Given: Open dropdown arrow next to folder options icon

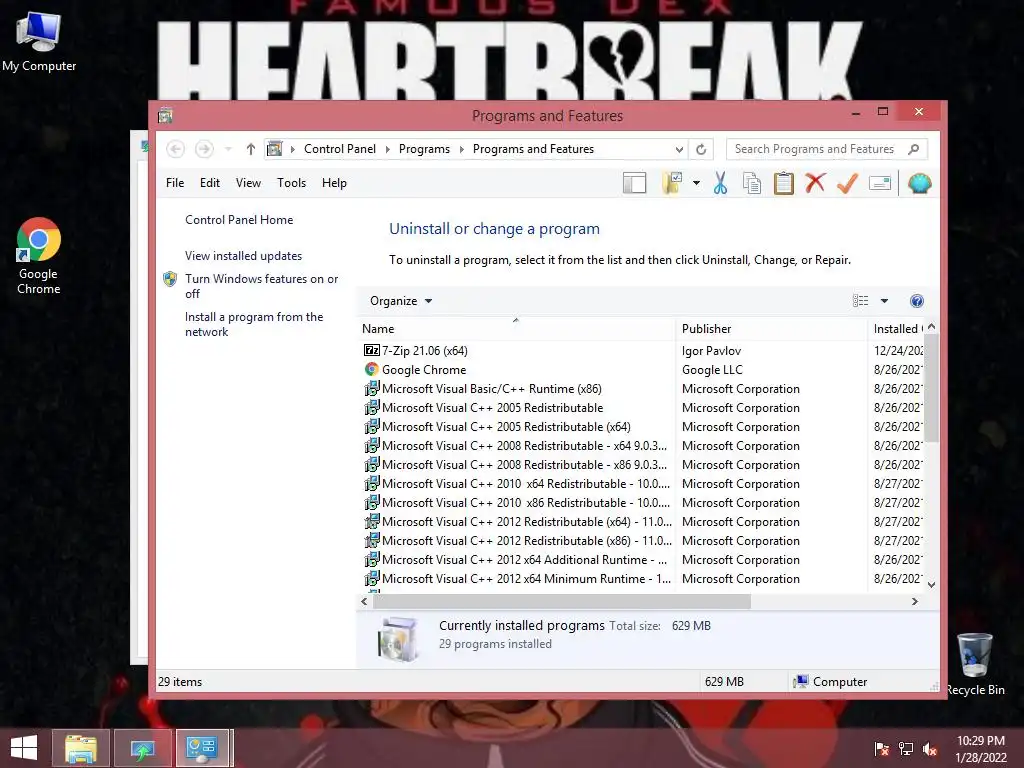Looking at the screenshot, I should tap(696, 184).
